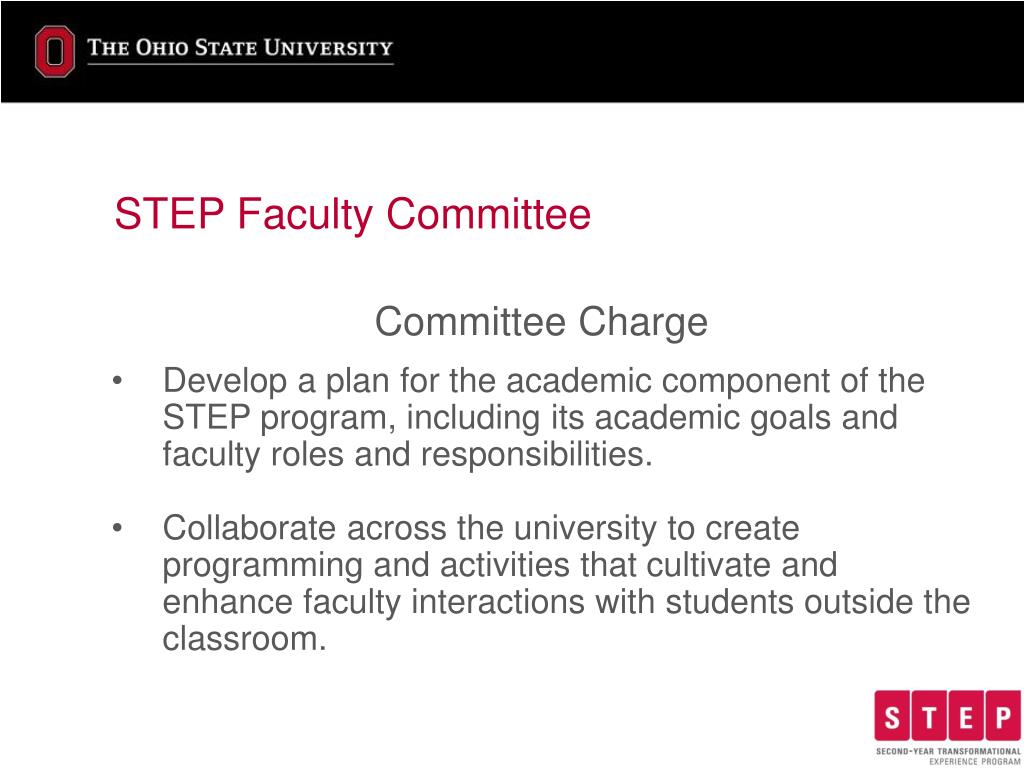Select the 'enhance faculty interactions with students' line
This screenshot has height=768, width=1024.
coord(566,602)
